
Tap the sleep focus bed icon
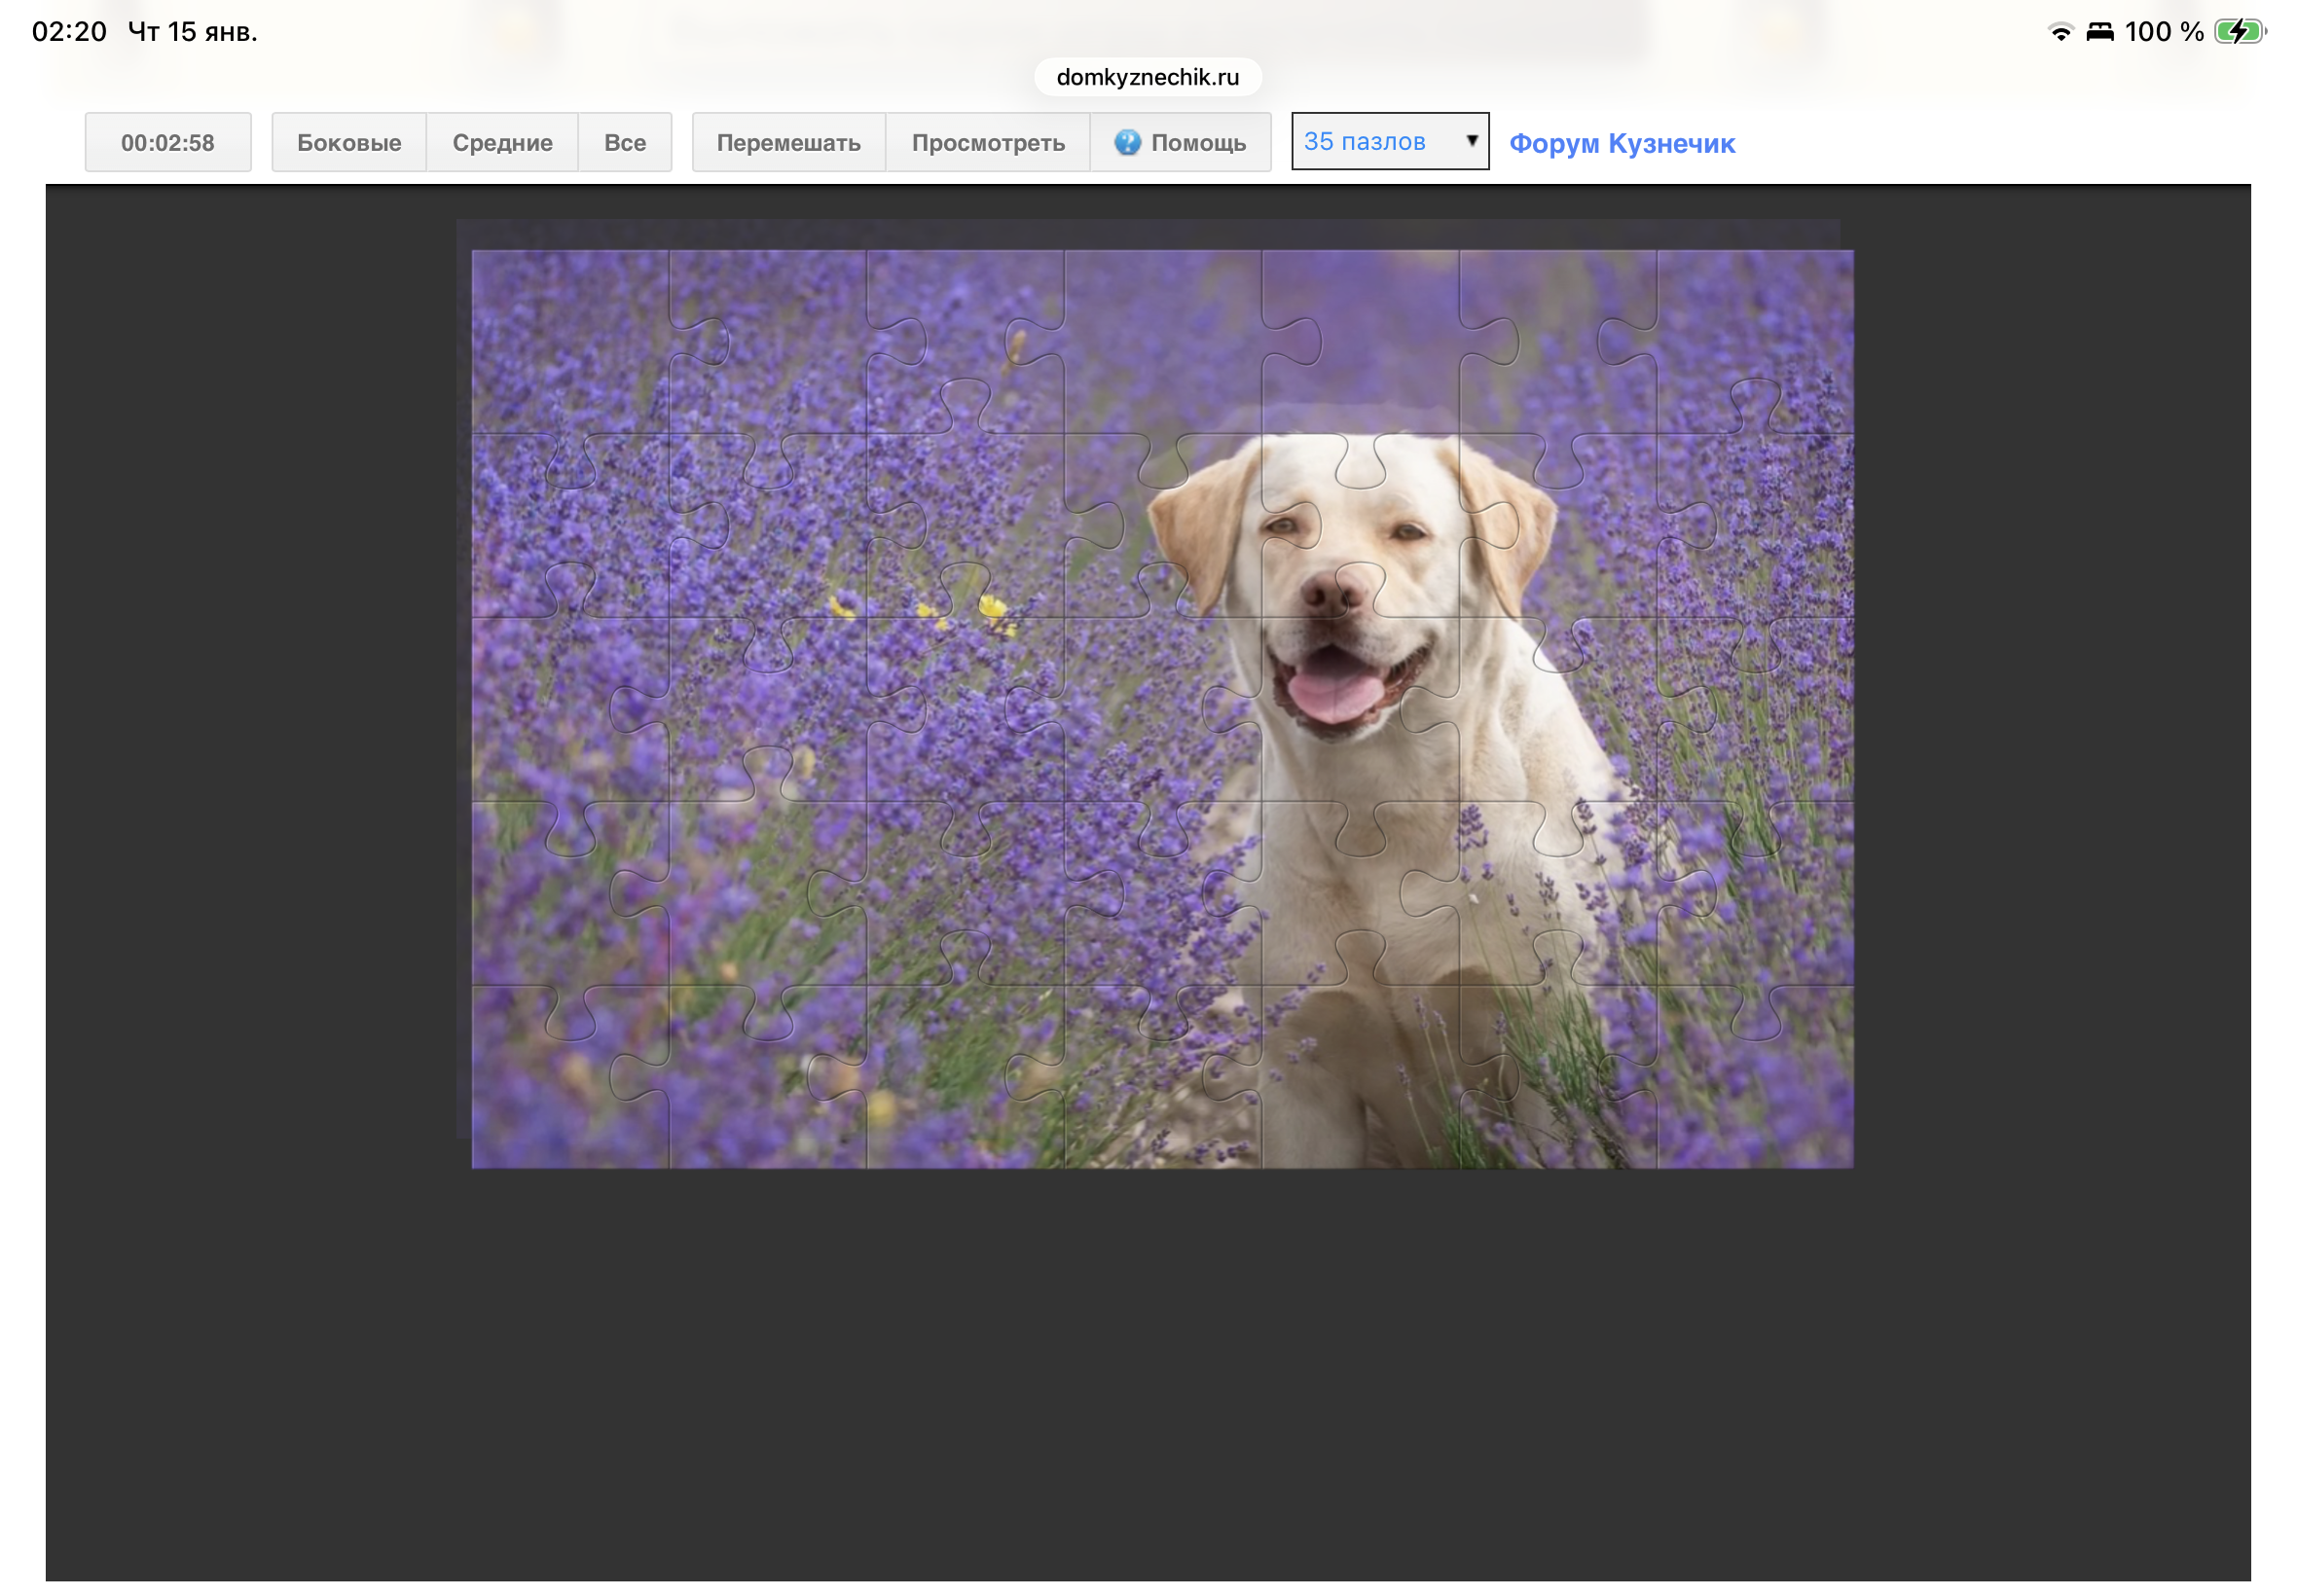pos(2099,32)
